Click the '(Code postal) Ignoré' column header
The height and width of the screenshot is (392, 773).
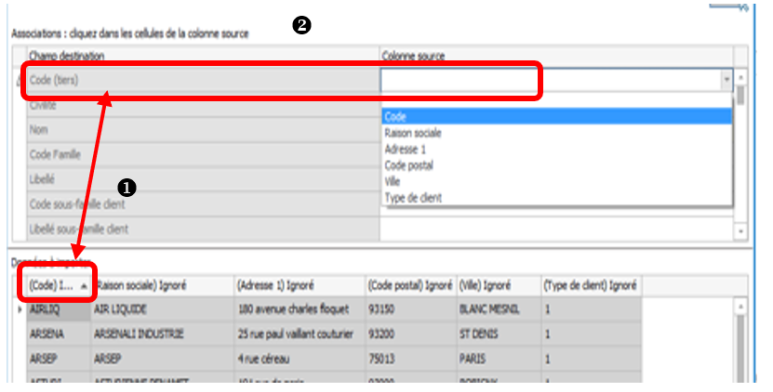(411, 285)
